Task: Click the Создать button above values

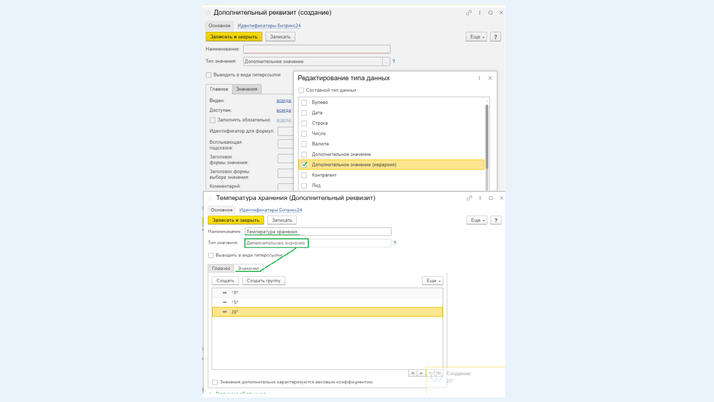Action: click(225, 281)
